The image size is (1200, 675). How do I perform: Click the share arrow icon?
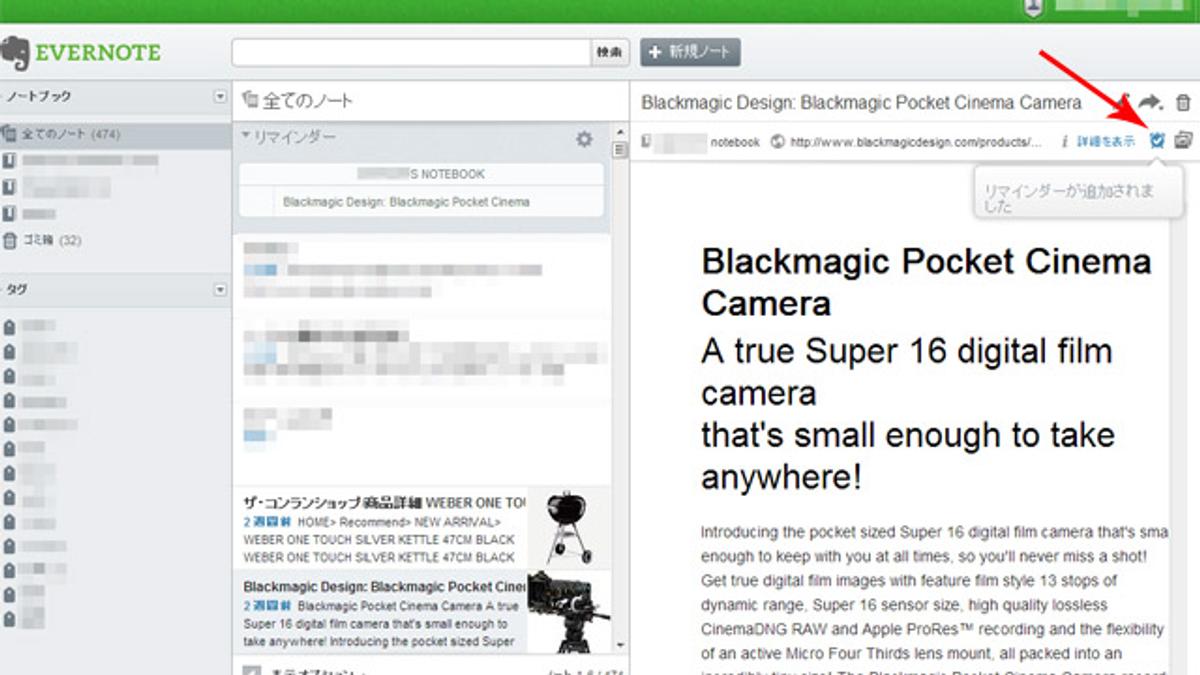coord(1150,102)
